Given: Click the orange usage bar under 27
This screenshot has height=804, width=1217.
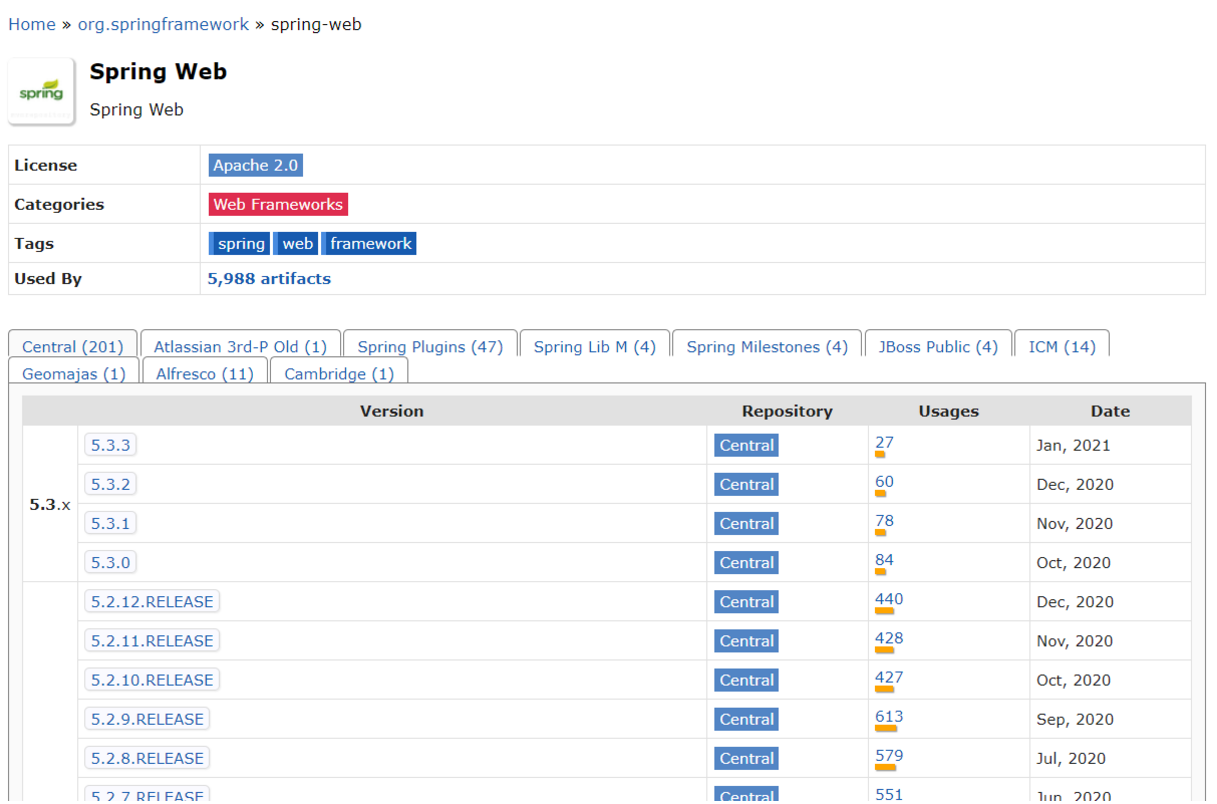Looking at the screenshot, I should (880, 455).
